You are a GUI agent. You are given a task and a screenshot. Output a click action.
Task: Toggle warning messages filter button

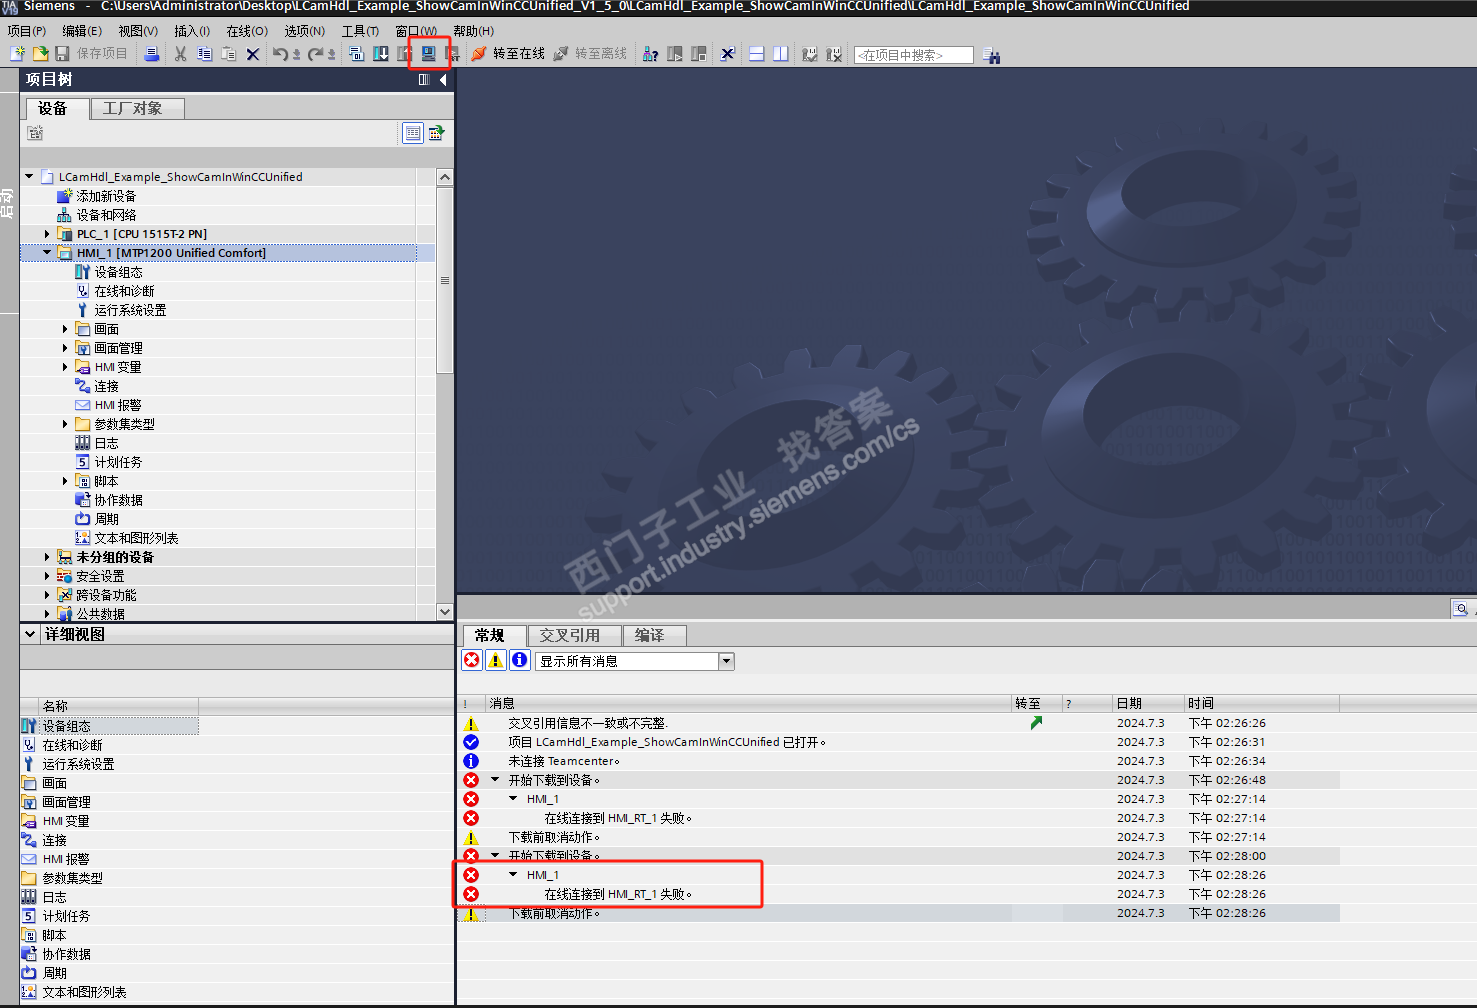point(496,660)
